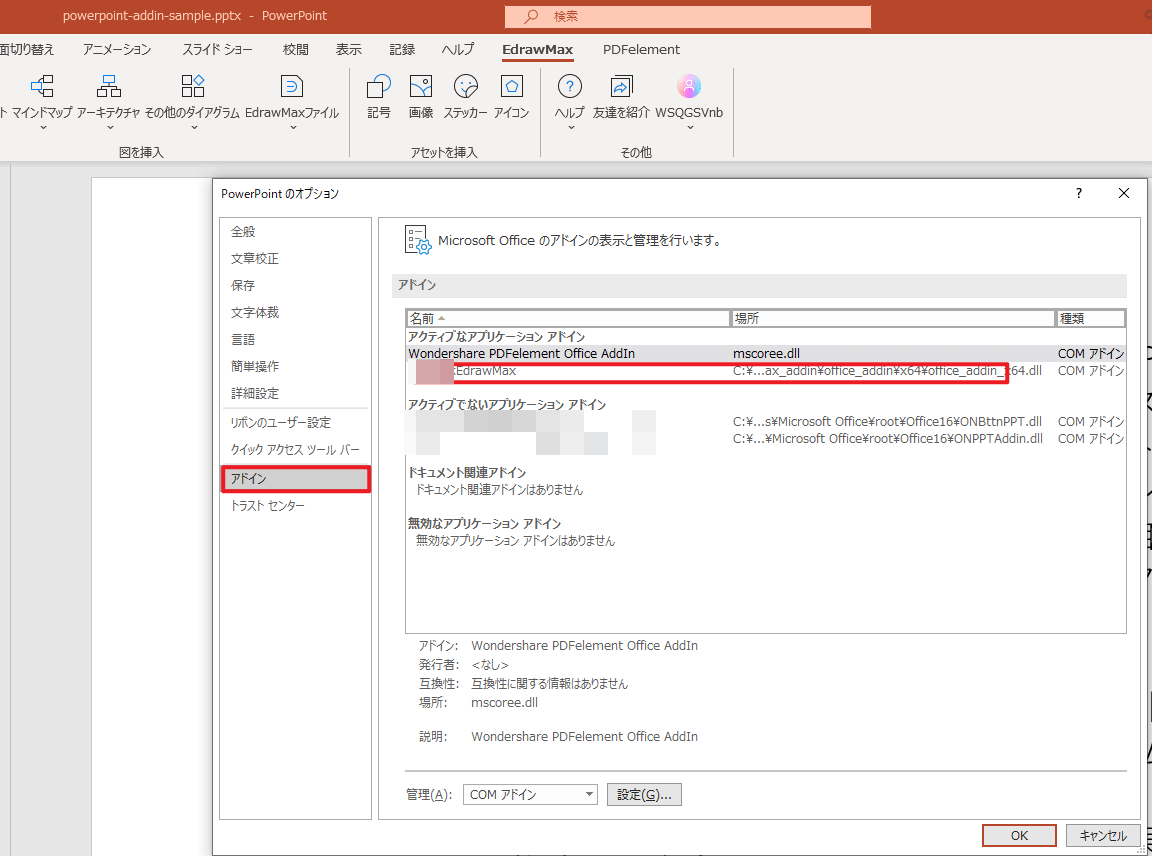The height and width of the screenshot is (856, 1152).
Task: Click the search magnifier icon in title bar
Action: (531, 16)
